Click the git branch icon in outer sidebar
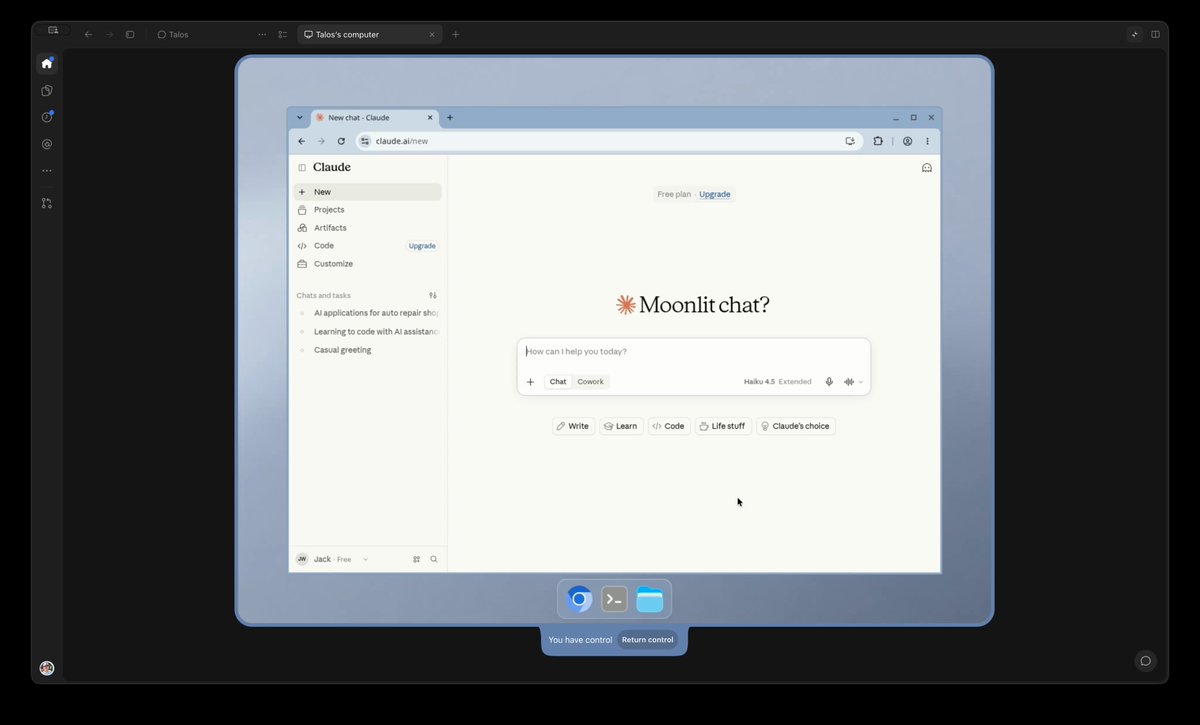 click(x=47, y=203)
